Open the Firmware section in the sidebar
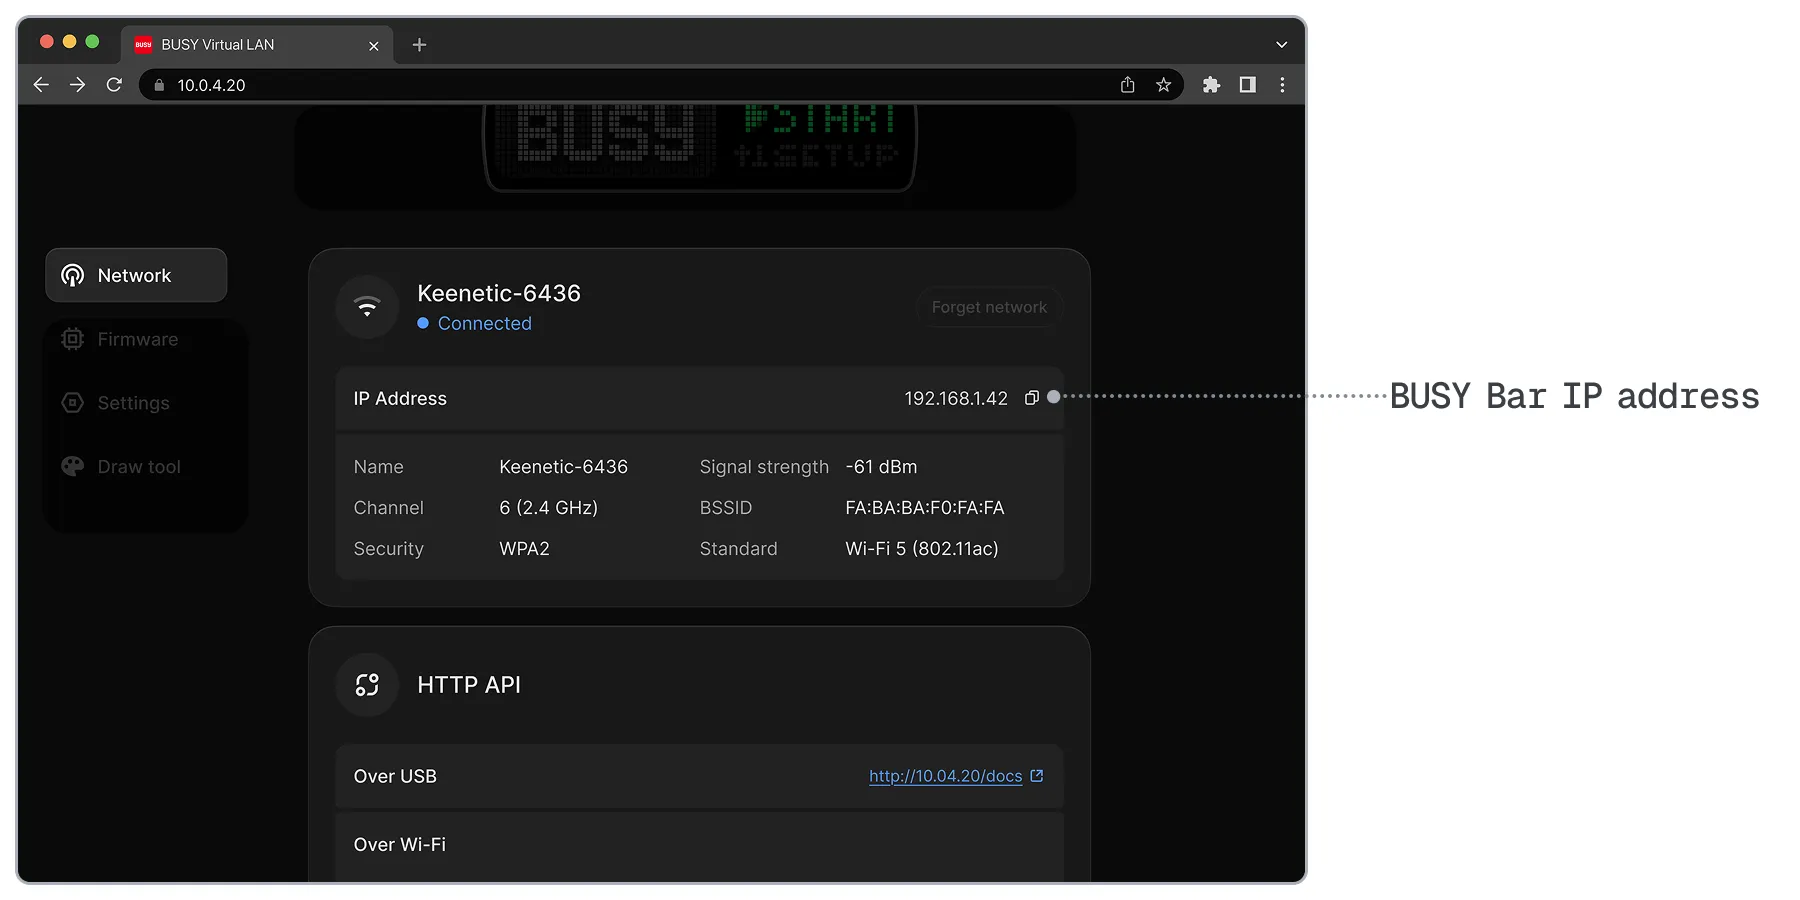This screenshot has height=900, width=1800. 136,339
